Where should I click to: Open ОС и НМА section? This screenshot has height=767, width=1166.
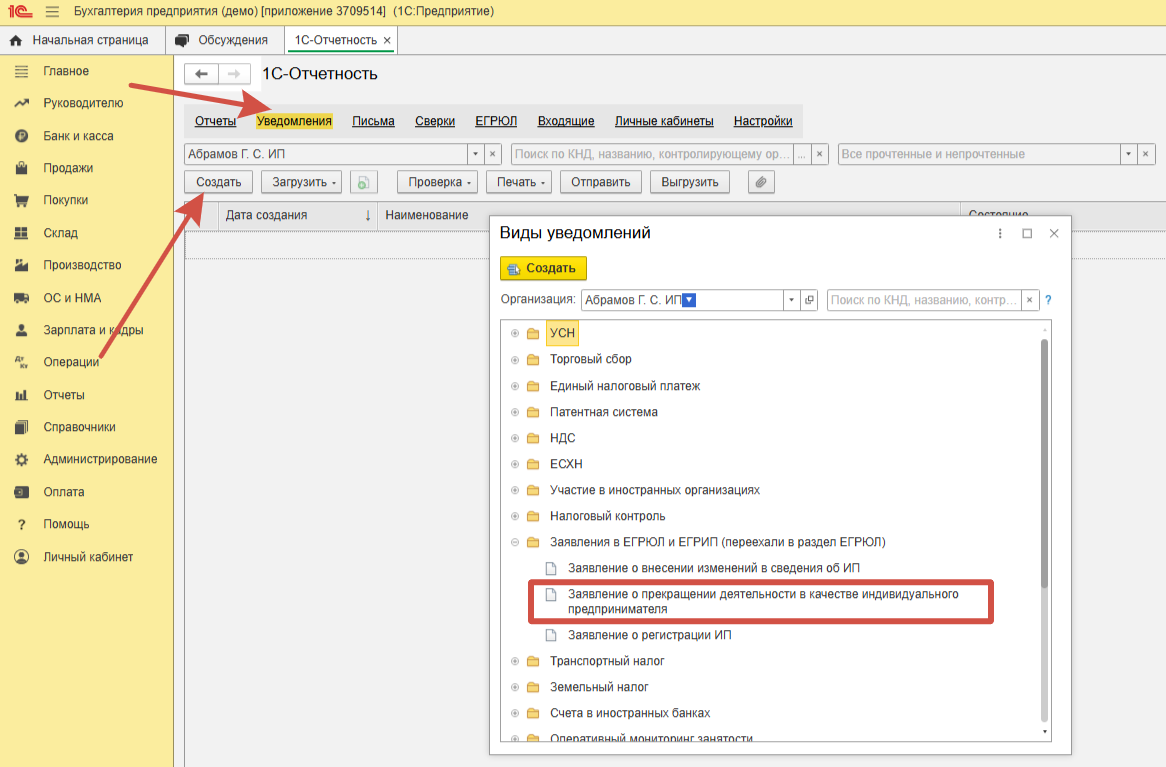point(72,298)
